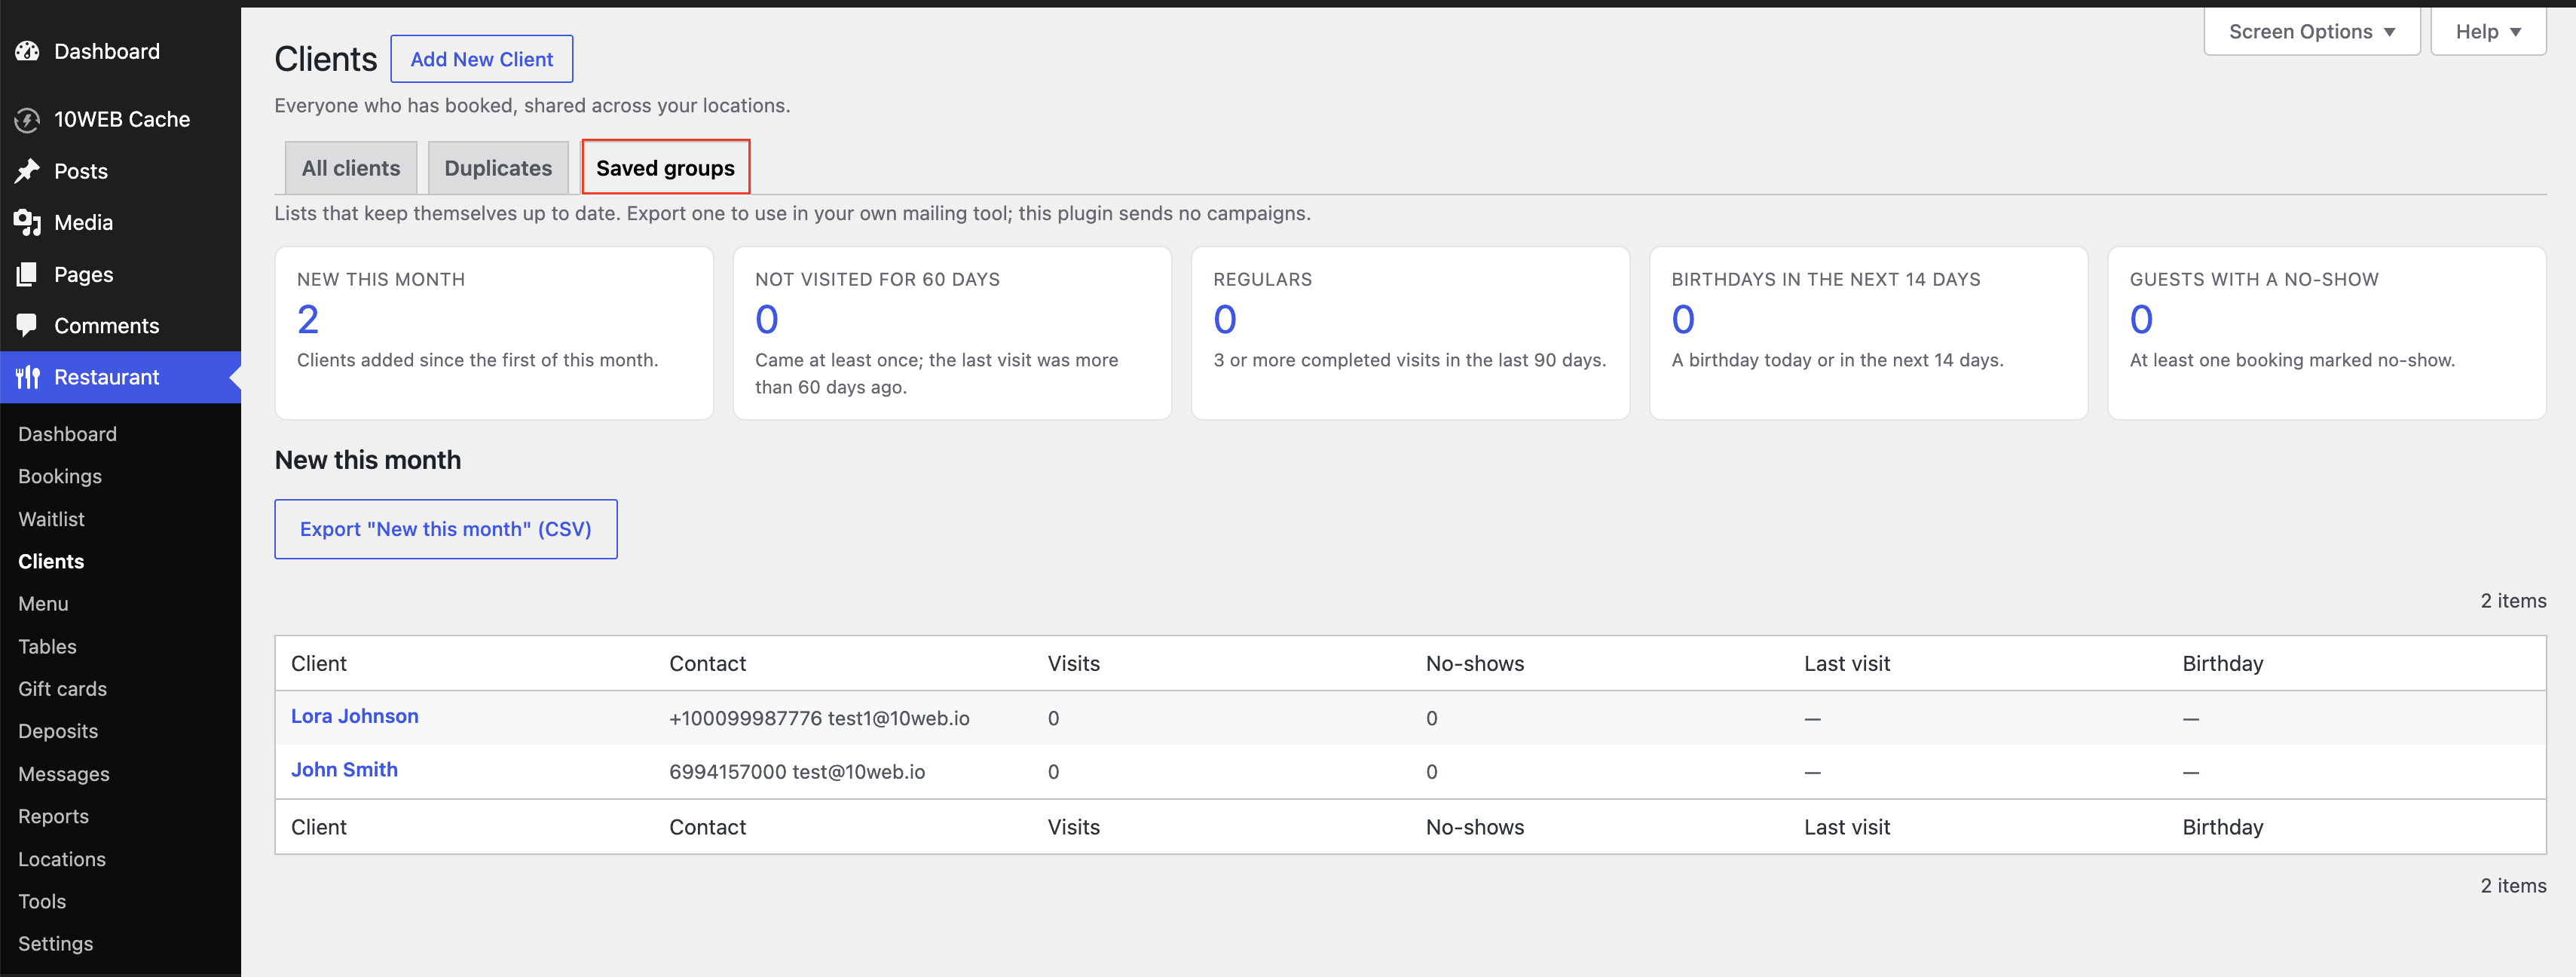This screenshot has height=977, width=2576.
Task: Click the Comments bubble icon
Action: [x=27, y=325]
